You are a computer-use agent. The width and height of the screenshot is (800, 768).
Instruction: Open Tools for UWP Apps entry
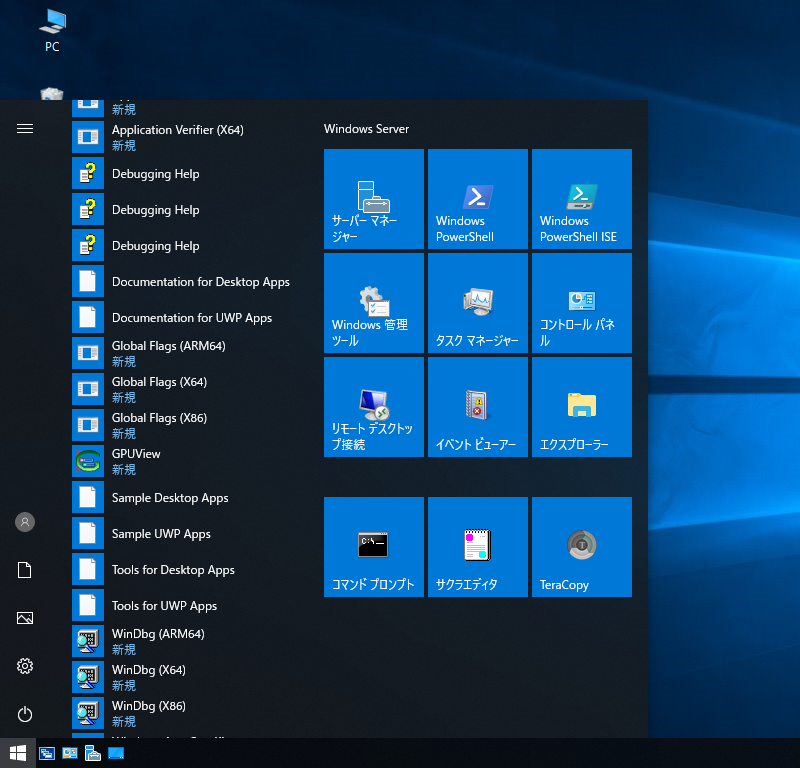189,605
